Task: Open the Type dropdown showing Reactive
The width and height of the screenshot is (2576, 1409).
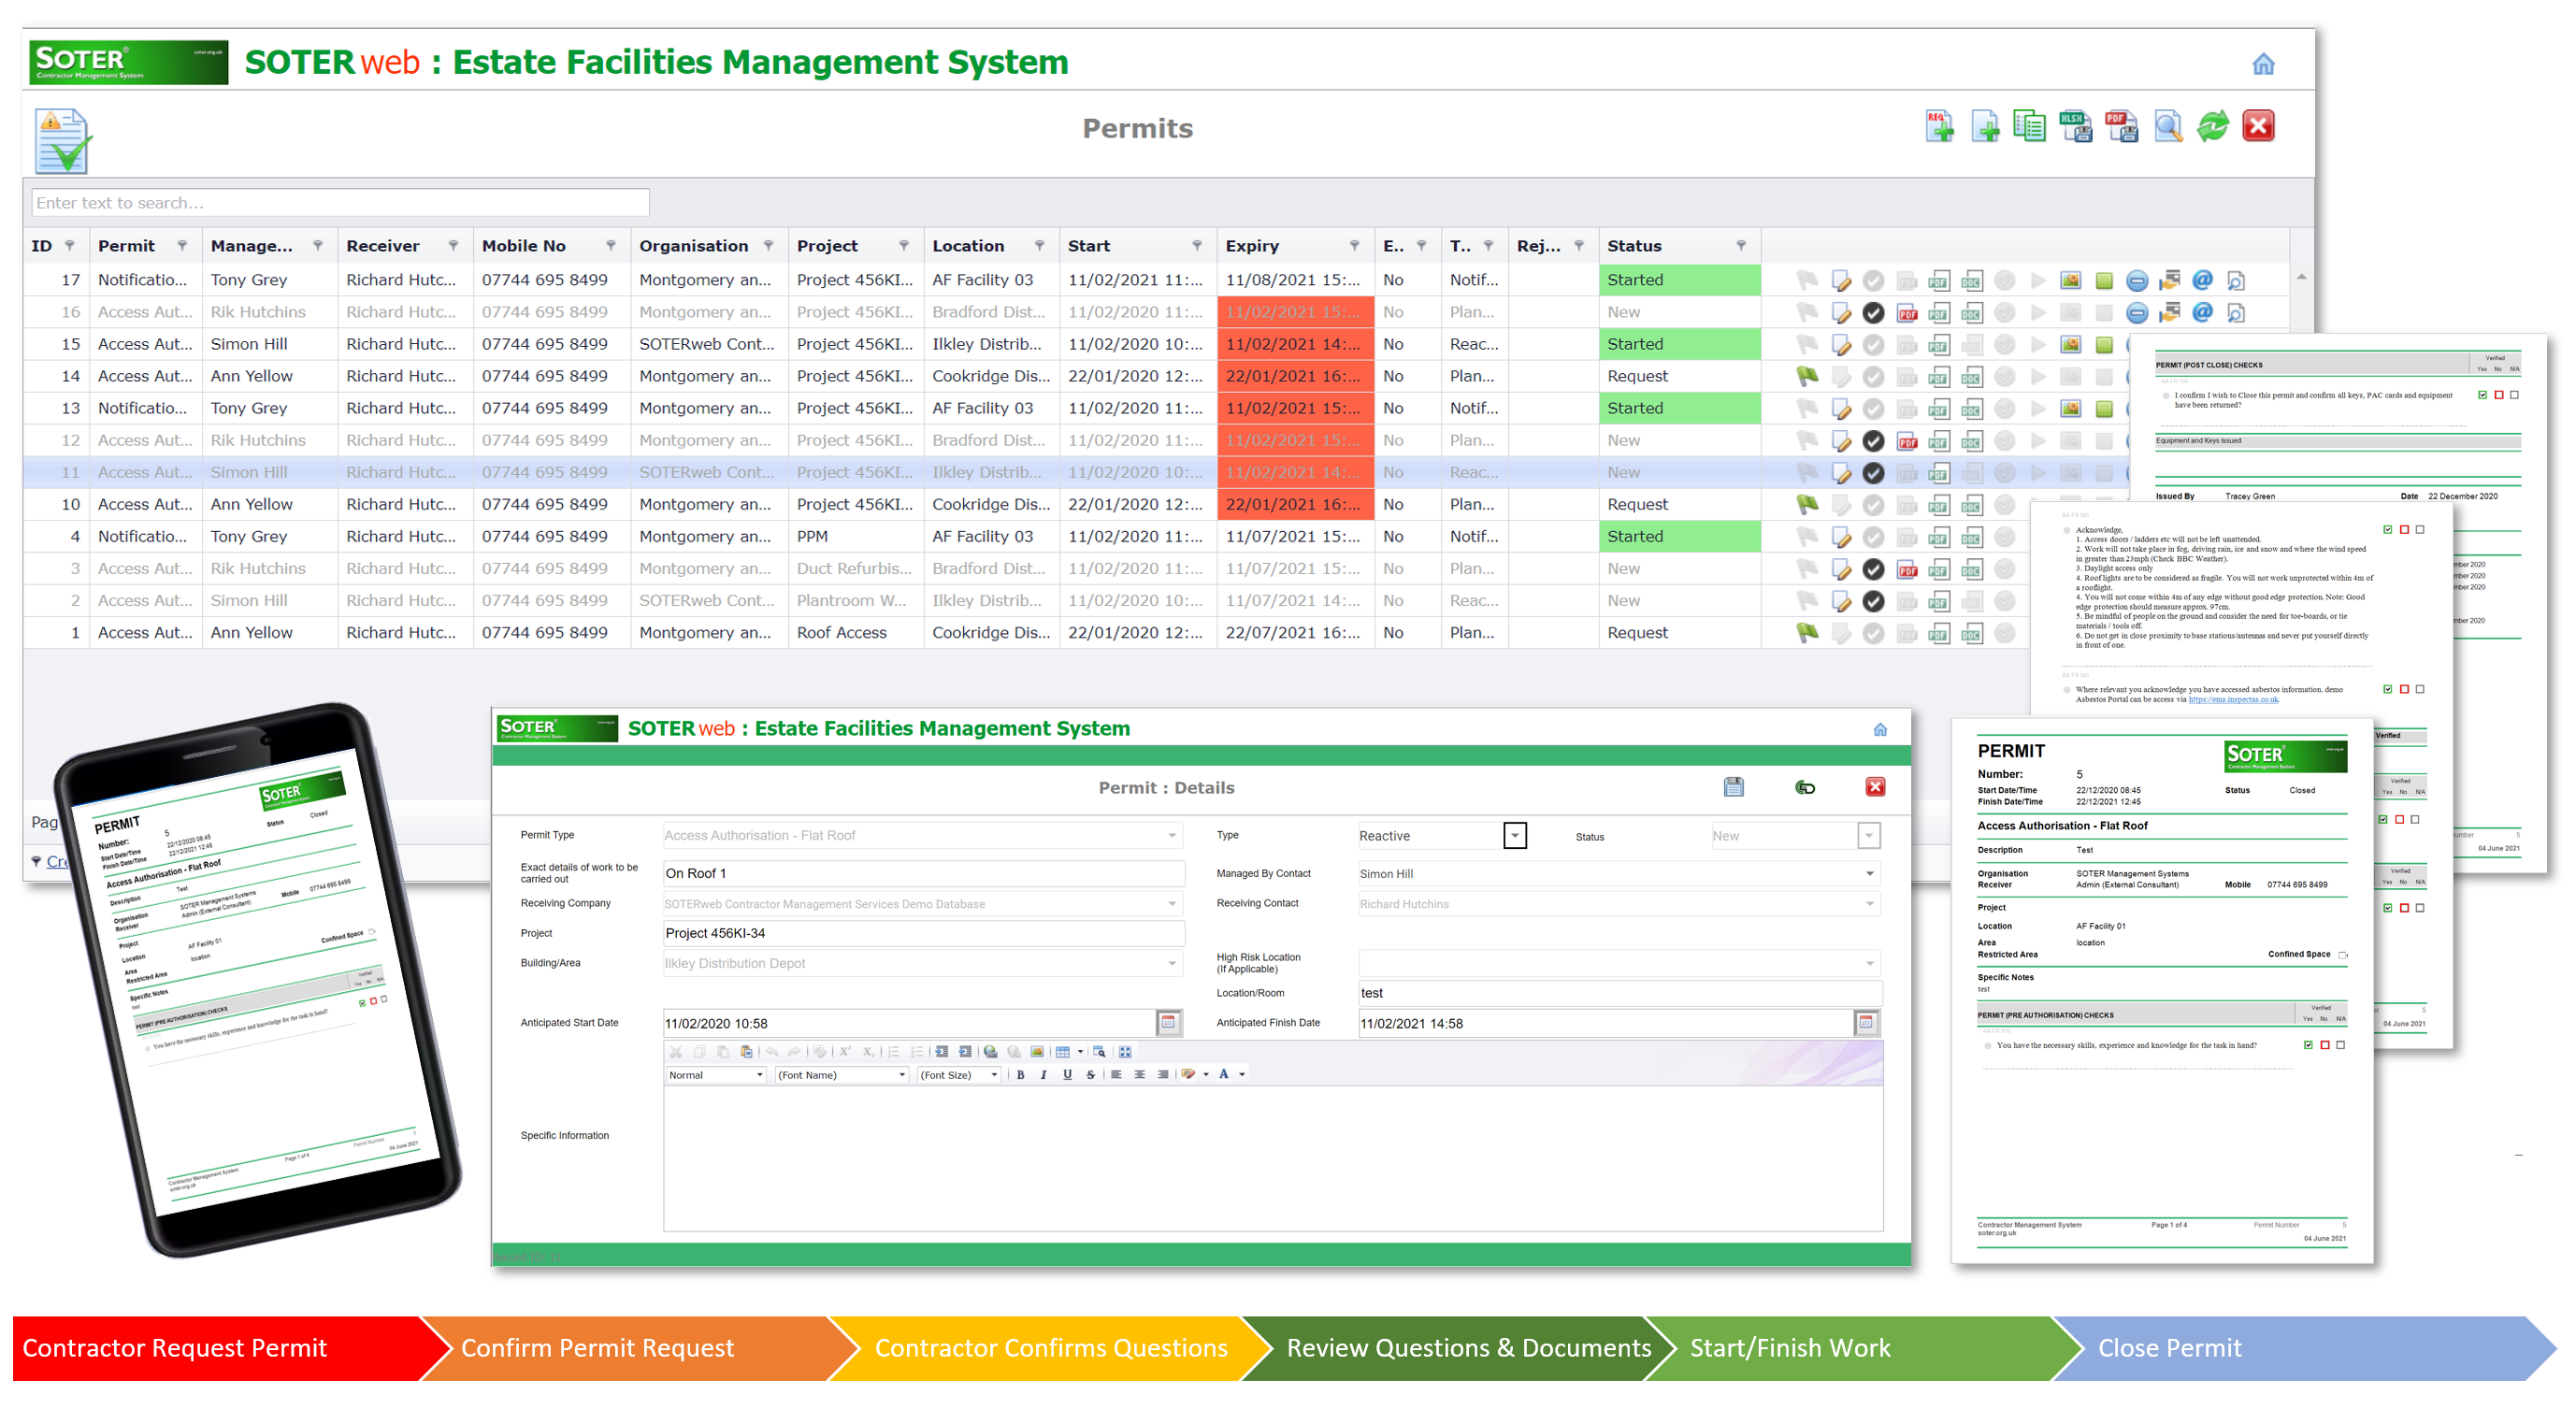Action: (x=1515, y=835)
